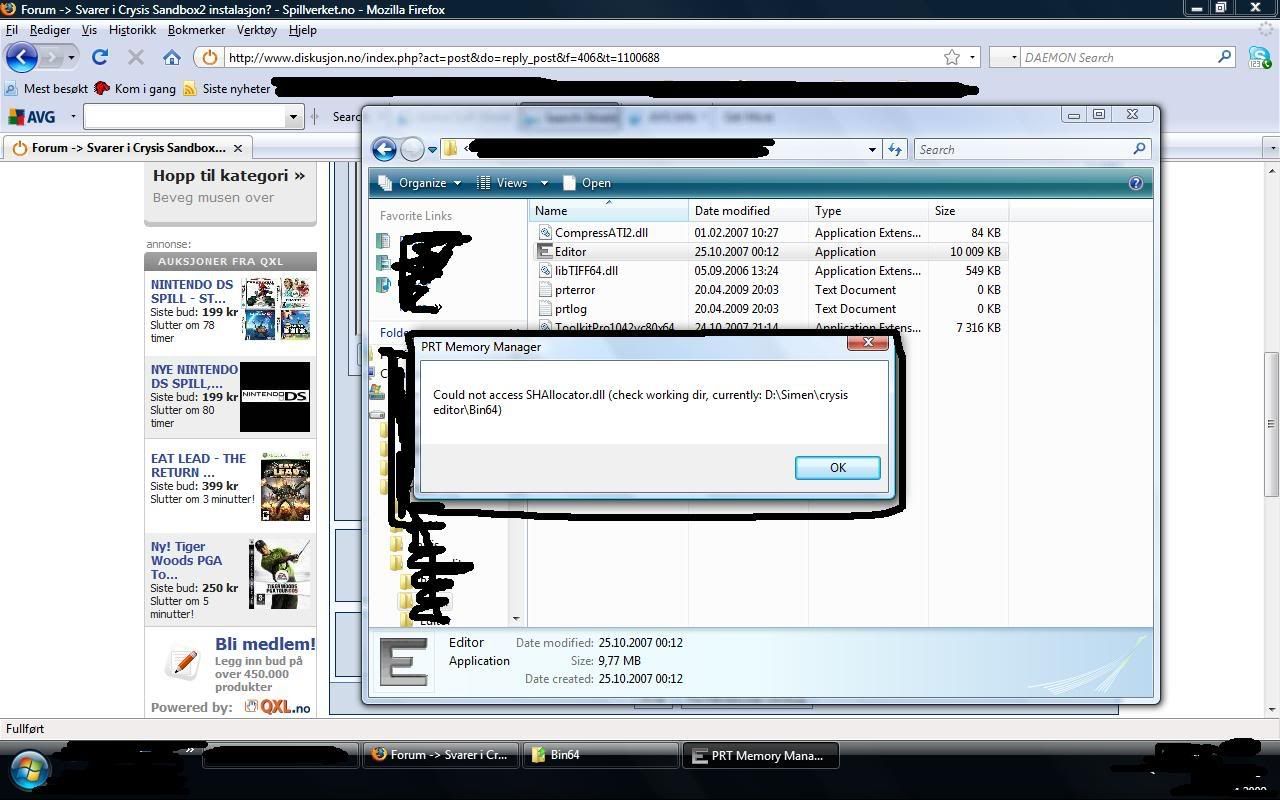The image size is (1280, 800).
Task: Open AVG logo dropdown arrow
Action: pos(73,117)
